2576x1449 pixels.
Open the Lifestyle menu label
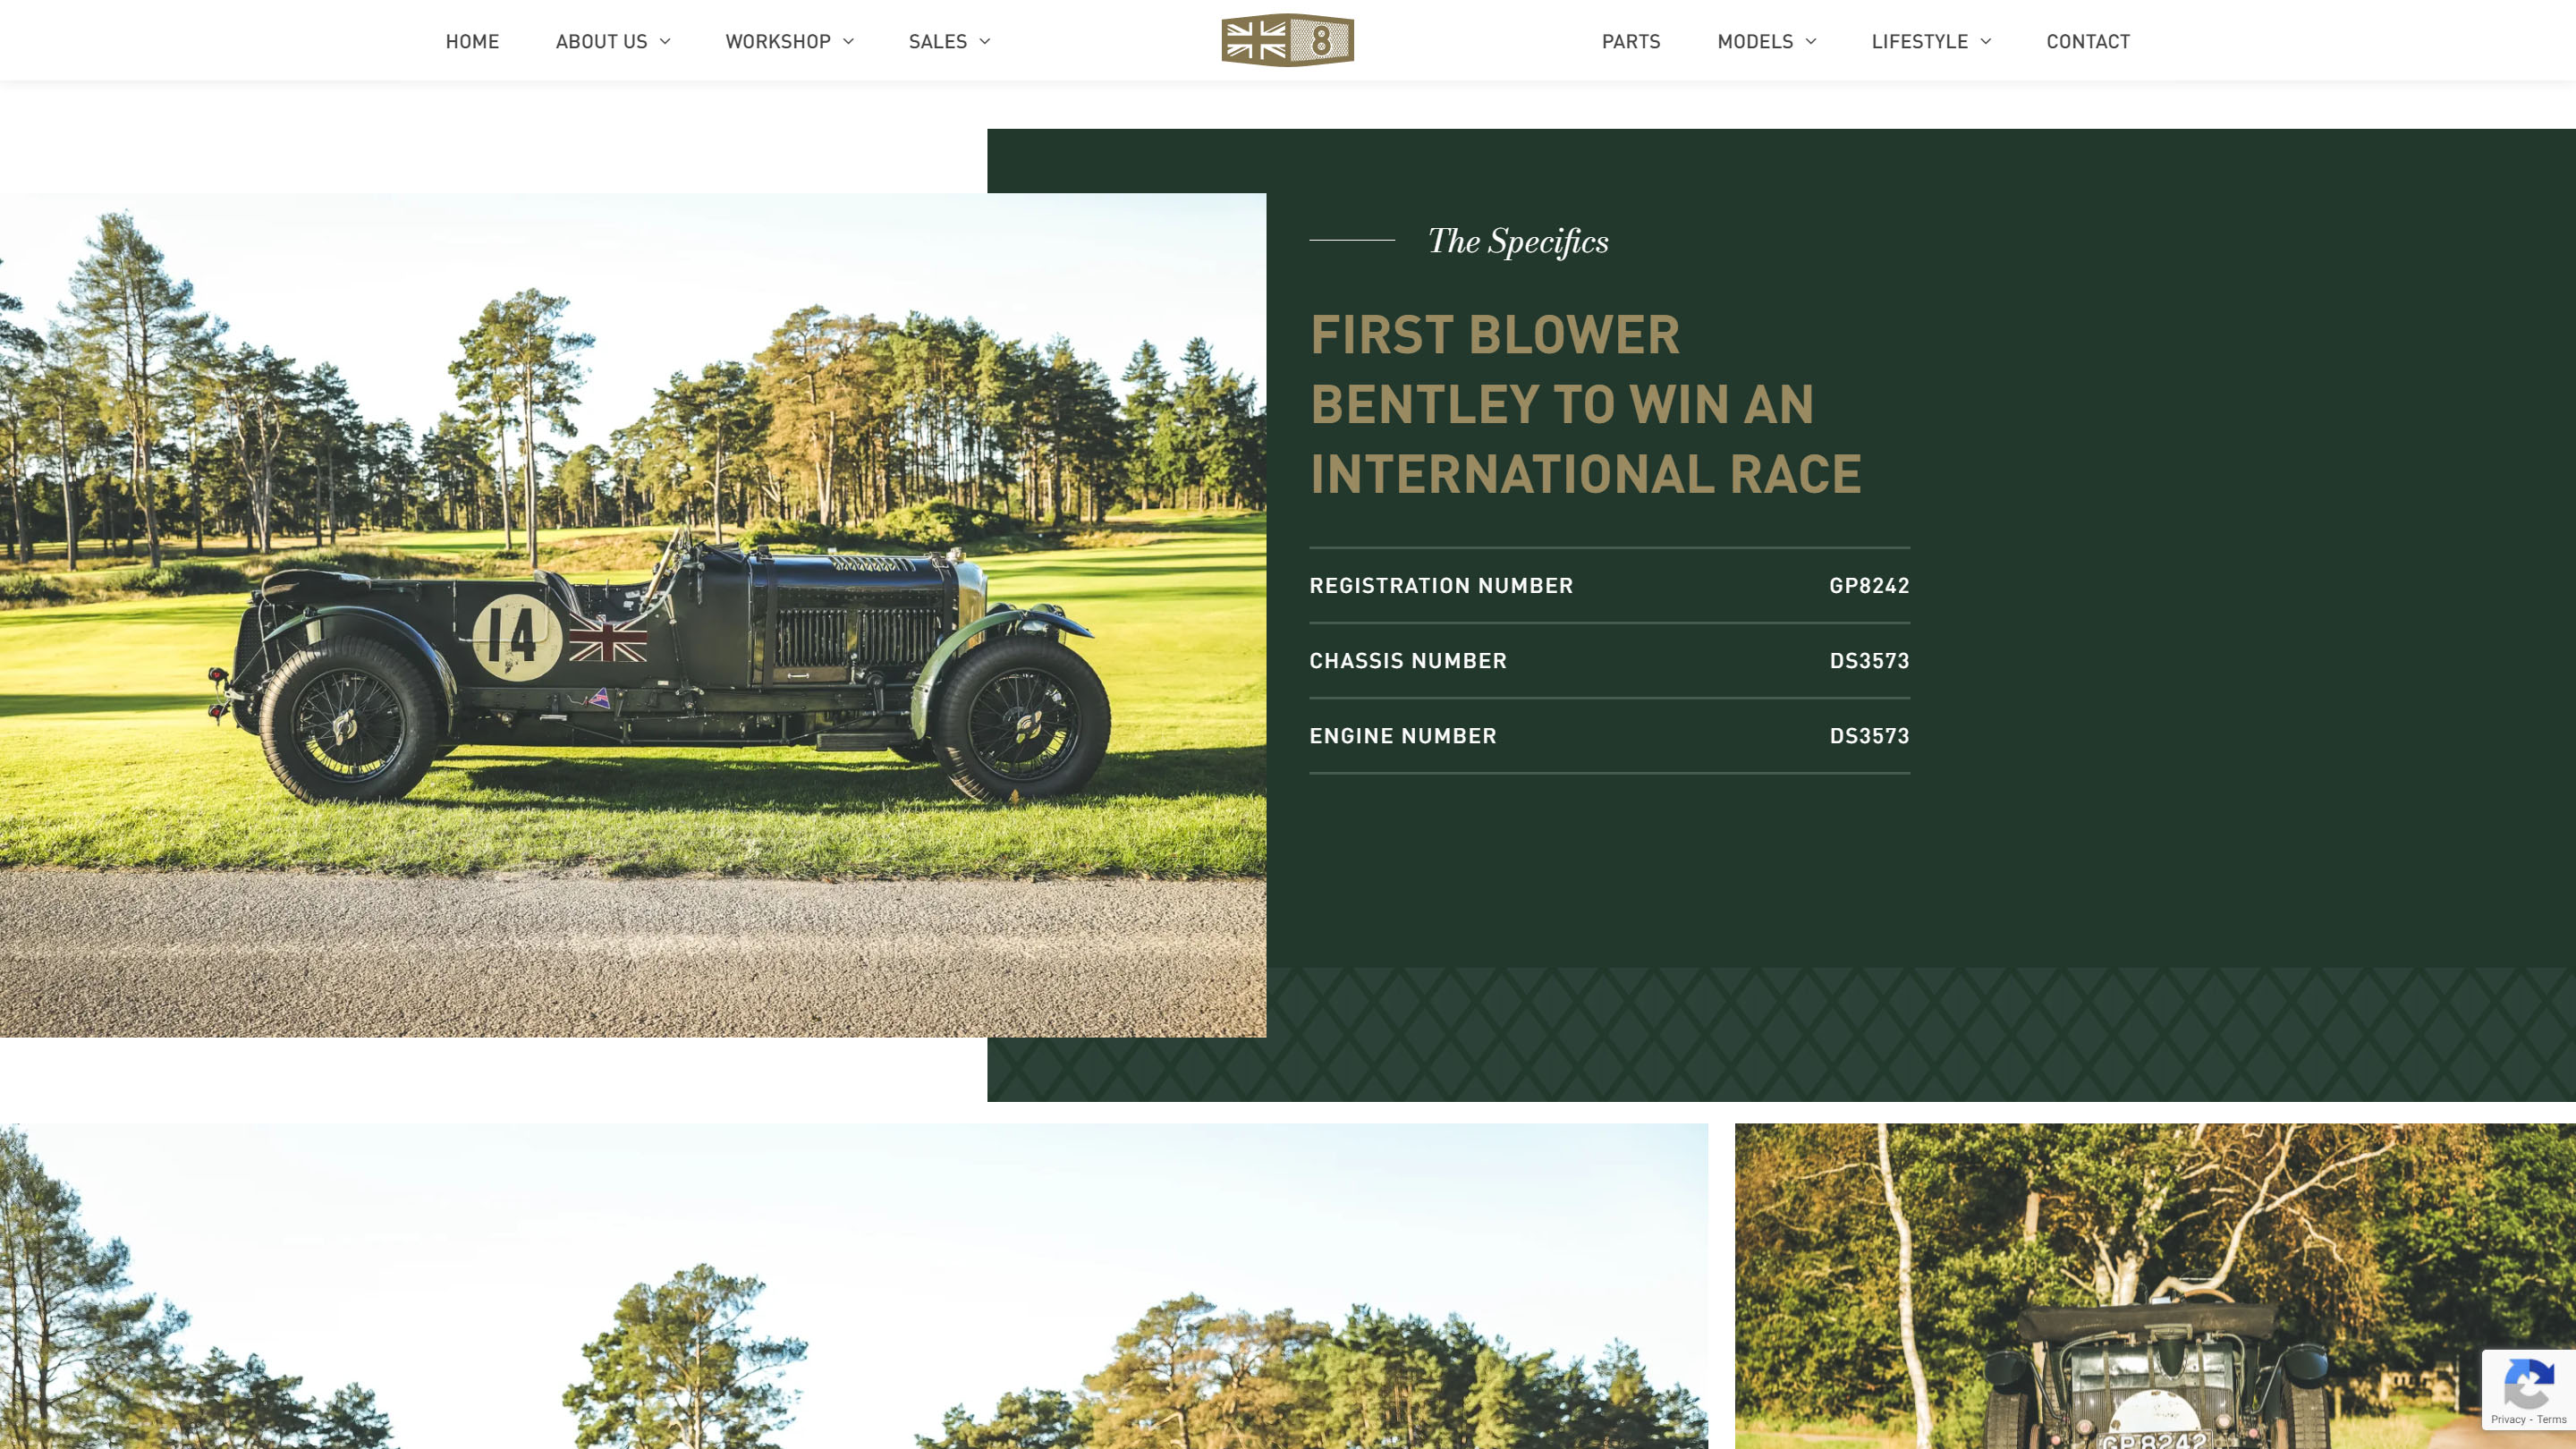point(1919,41)
